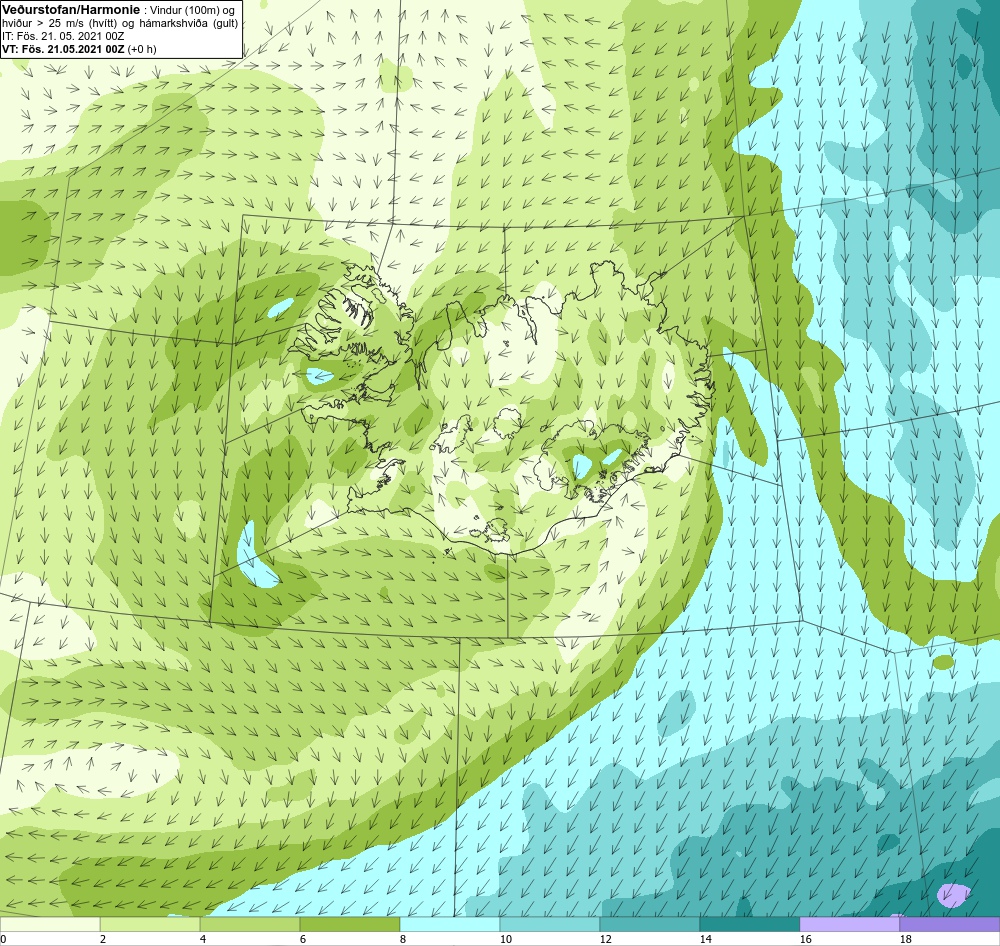The width and height of the screenshot is (1000, 946).
Task: Click the light green 2–4 m/s legend swatch
Action: [x=150, y=924]
